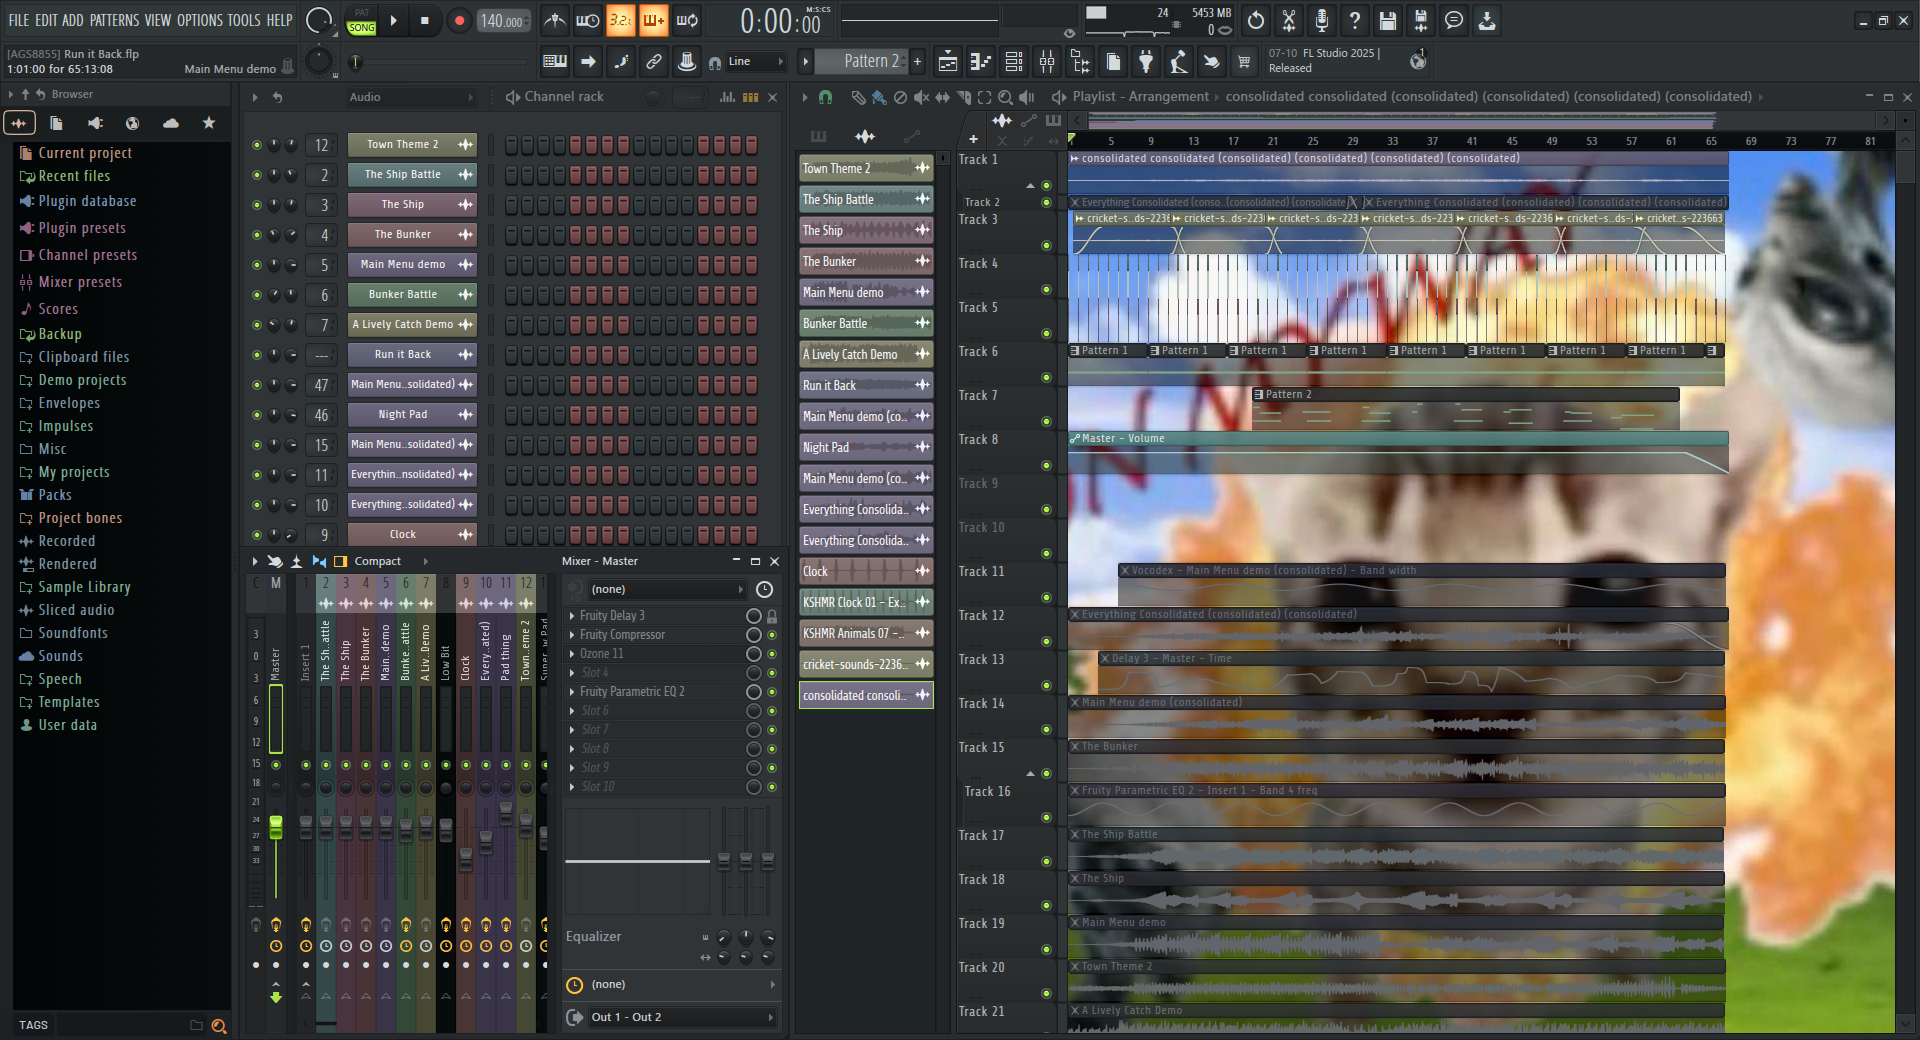Open help with the question mark icon

pos(1354,20)
